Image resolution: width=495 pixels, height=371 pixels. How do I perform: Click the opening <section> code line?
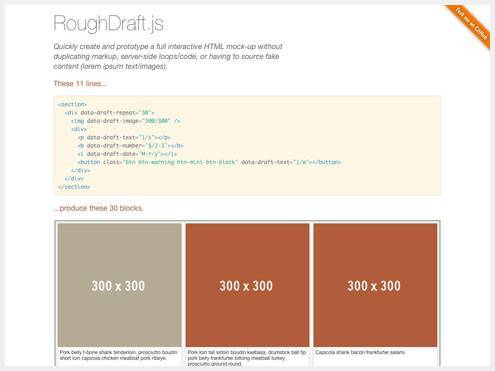(72, 104)
